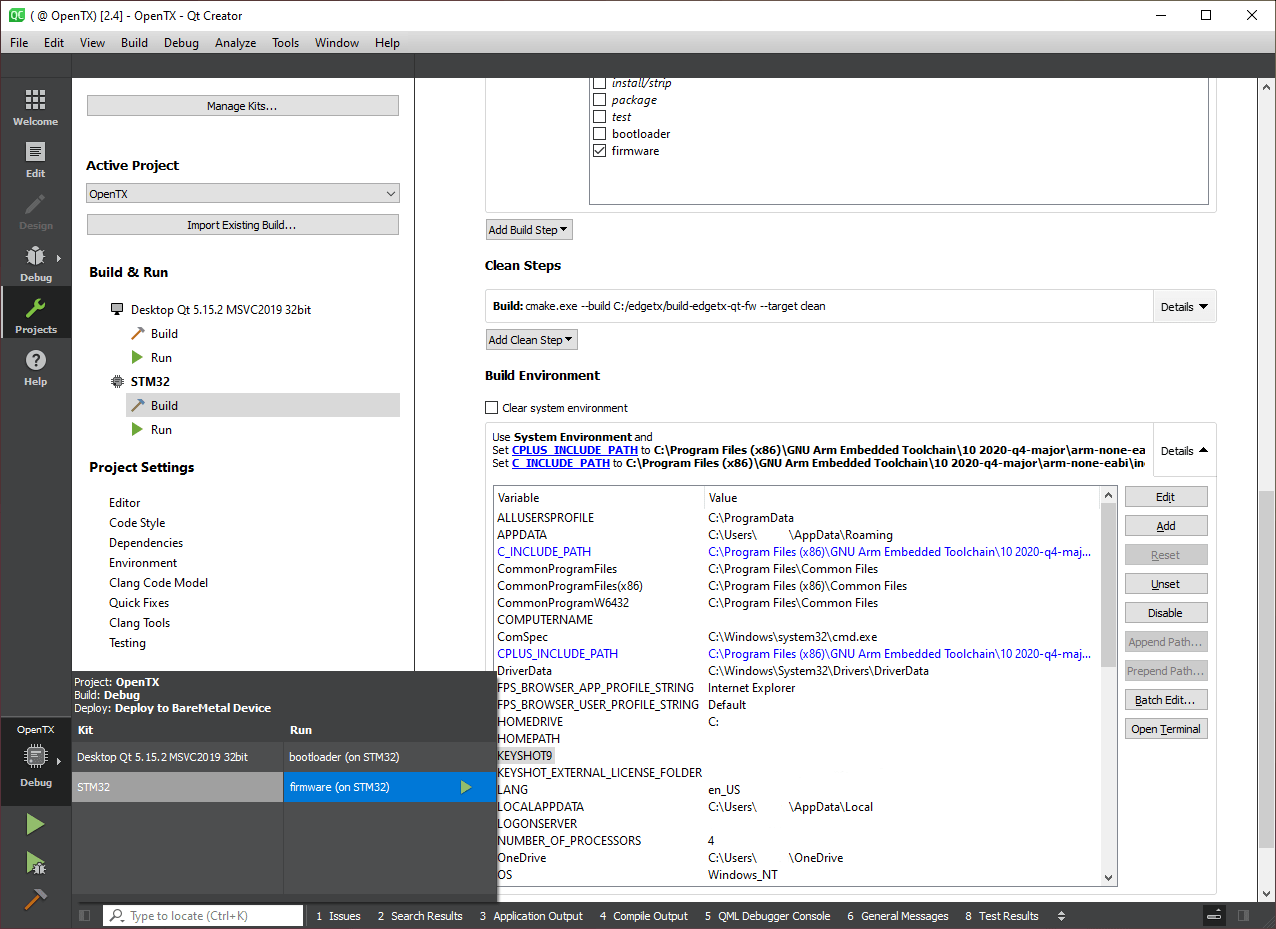
Task: Open the Active Project dropdown
Action: (x=243, y=192)
